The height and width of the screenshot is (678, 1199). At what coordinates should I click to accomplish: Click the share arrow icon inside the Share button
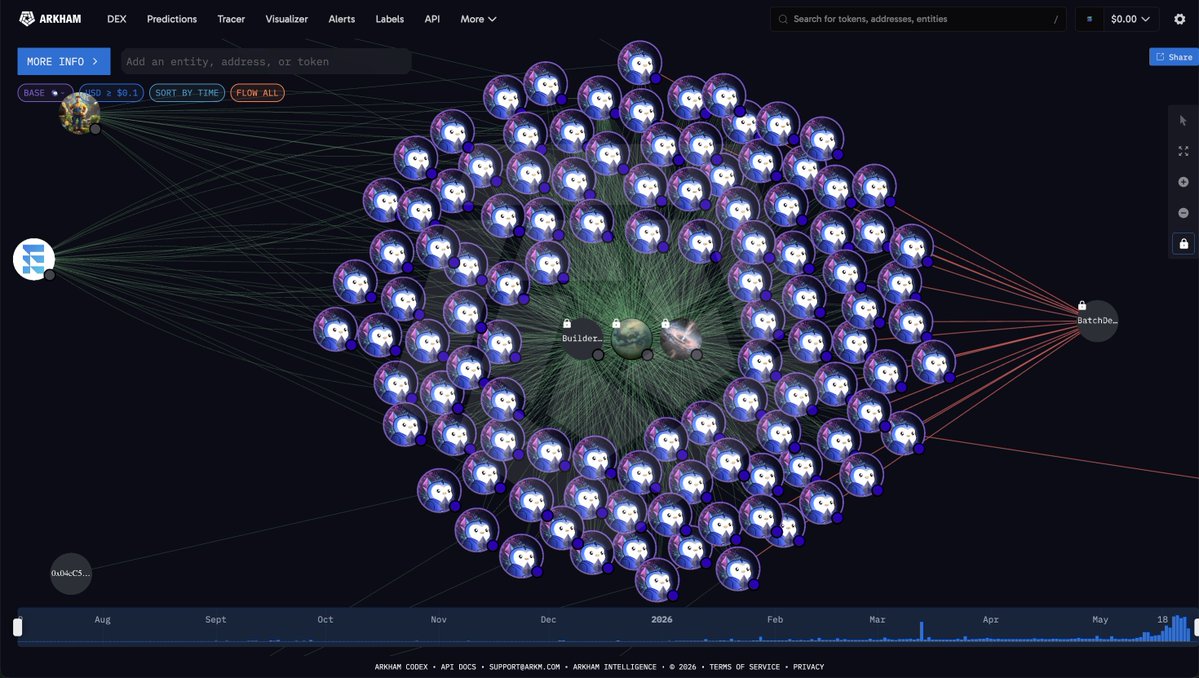tap(1159, 57)
